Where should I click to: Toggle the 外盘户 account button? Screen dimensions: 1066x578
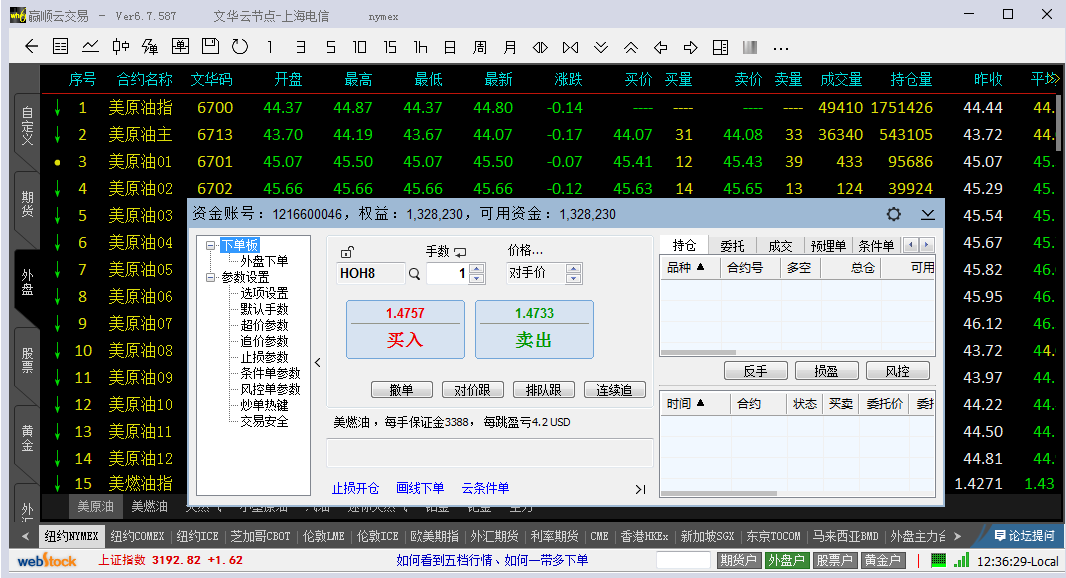(786, 561)
